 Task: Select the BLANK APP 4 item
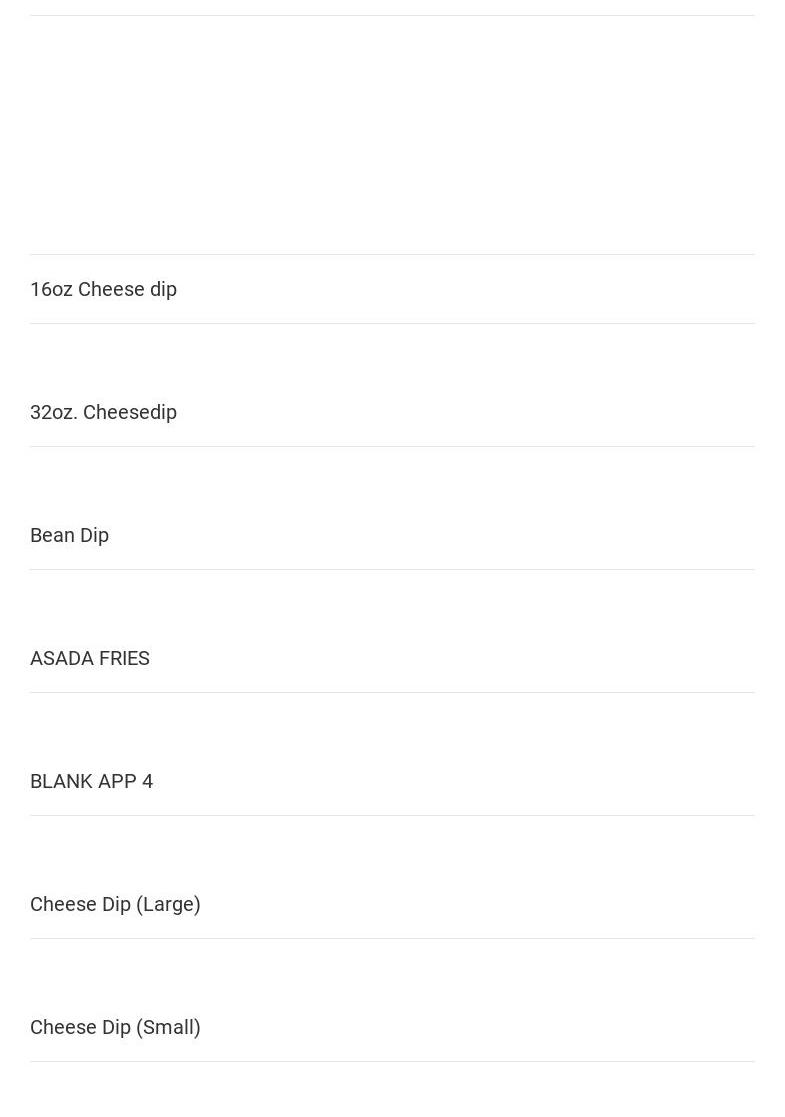[91, 781]
